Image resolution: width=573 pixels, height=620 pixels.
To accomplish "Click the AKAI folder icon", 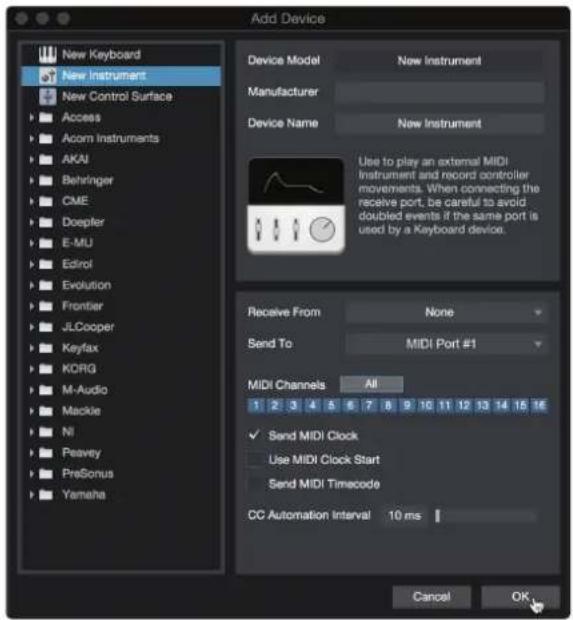I will pyautogui.click(x=46, y=159).
